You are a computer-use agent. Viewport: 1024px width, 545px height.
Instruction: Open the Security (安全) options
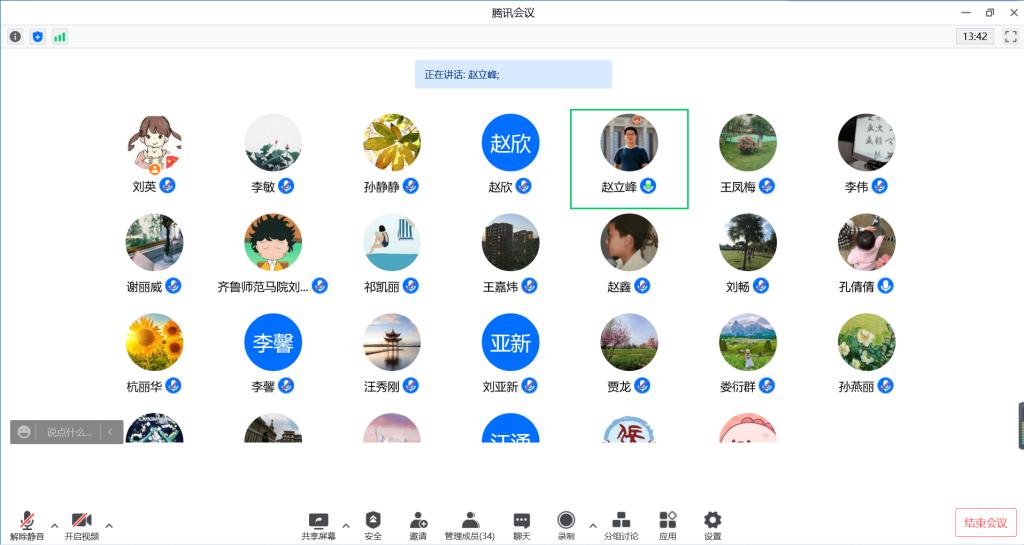click(373, 525)
